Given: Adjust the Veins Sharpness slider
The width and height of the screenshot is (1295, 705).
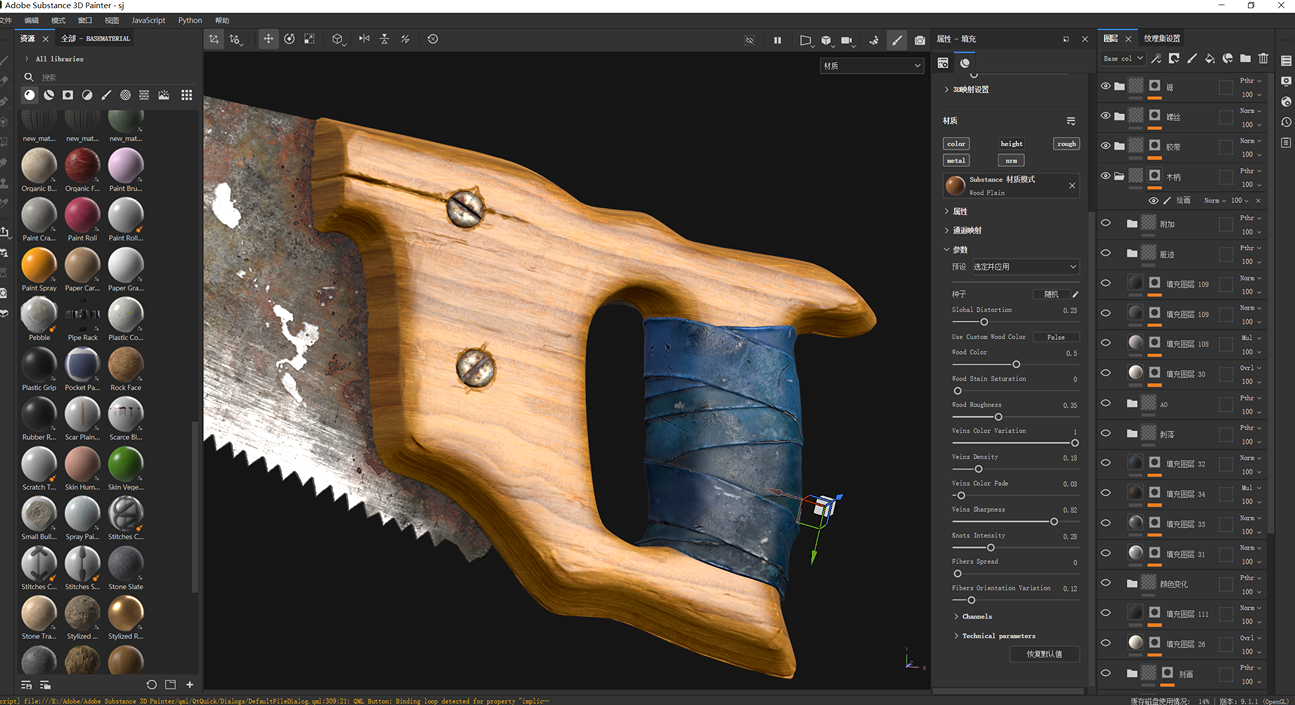Looking at the screenshot, I should pos(1053,521).
